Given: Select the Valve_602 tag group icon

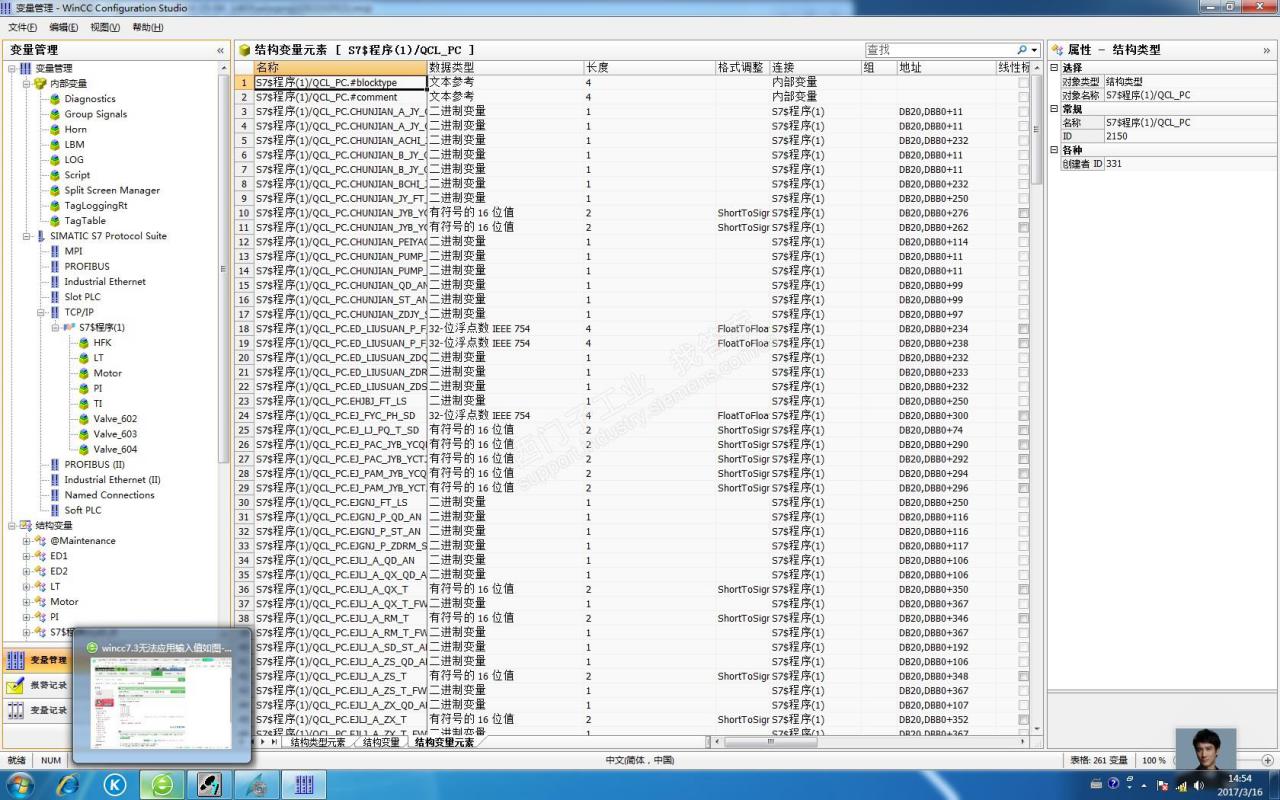Looking at the screenshot, I should pyautogui.click(x=84, y=419).
